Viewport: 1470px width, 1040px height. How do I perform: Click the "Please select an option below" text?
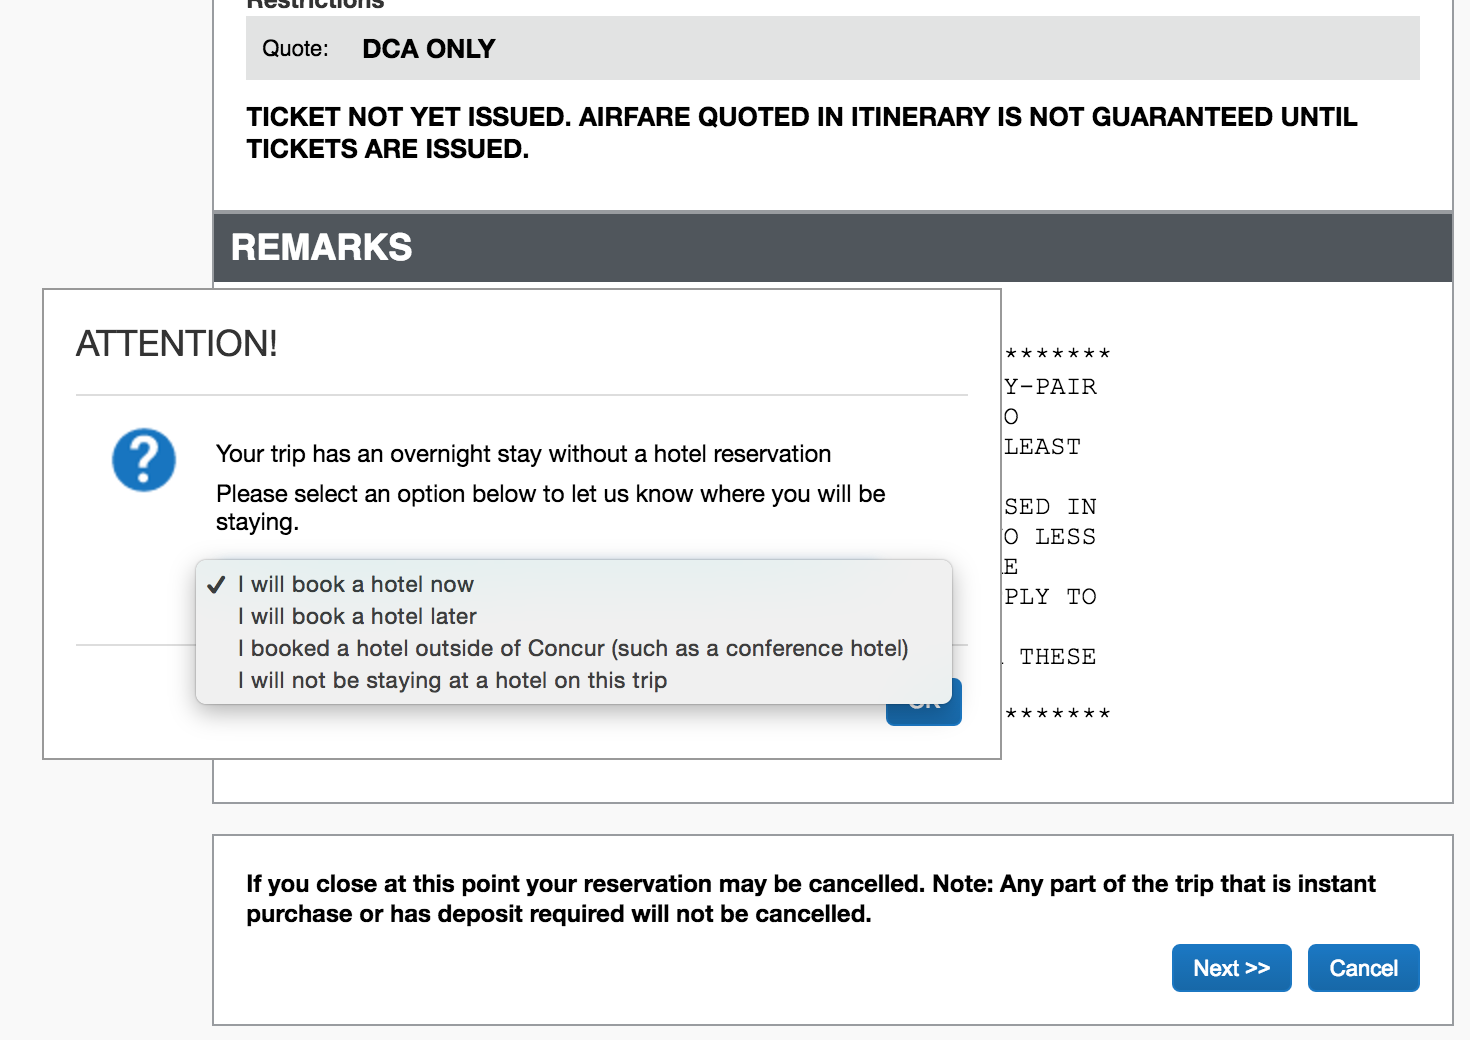click(x=550, y=507)
